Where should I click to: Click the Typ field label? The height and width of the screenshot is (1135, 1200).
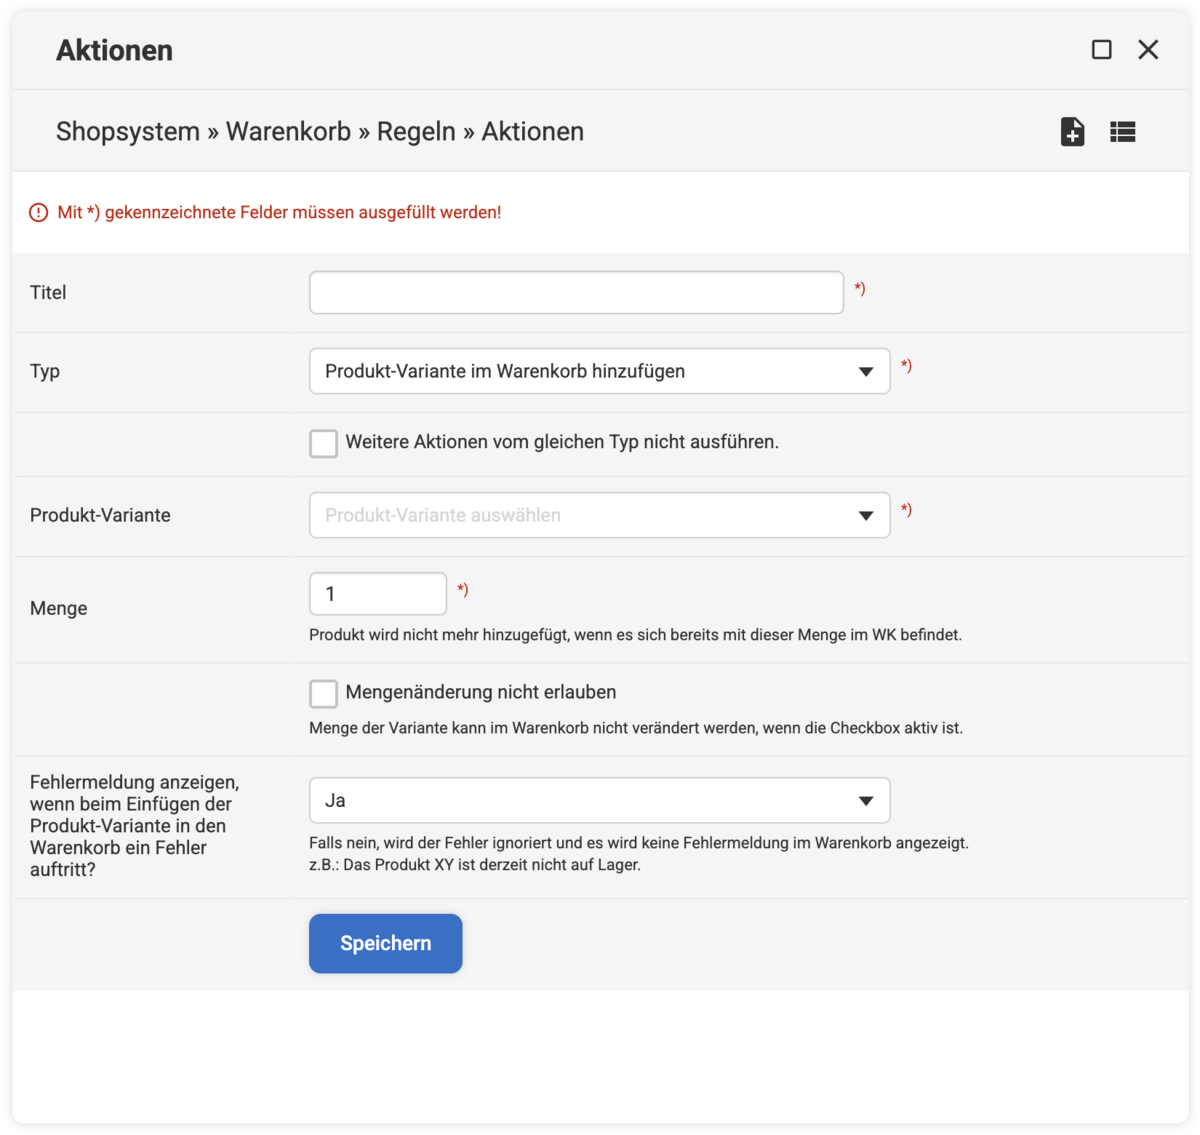45,371
